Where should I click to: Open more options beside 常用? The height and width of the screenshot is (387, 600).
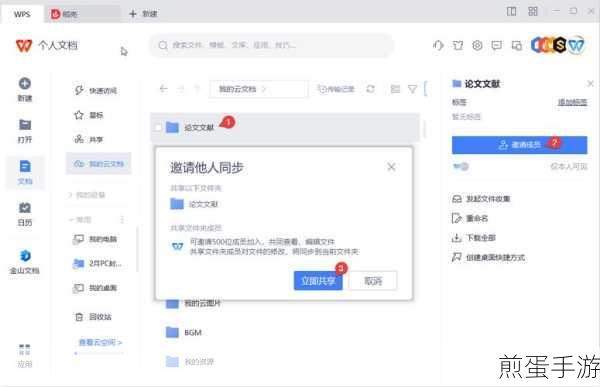tap(122, 220)
